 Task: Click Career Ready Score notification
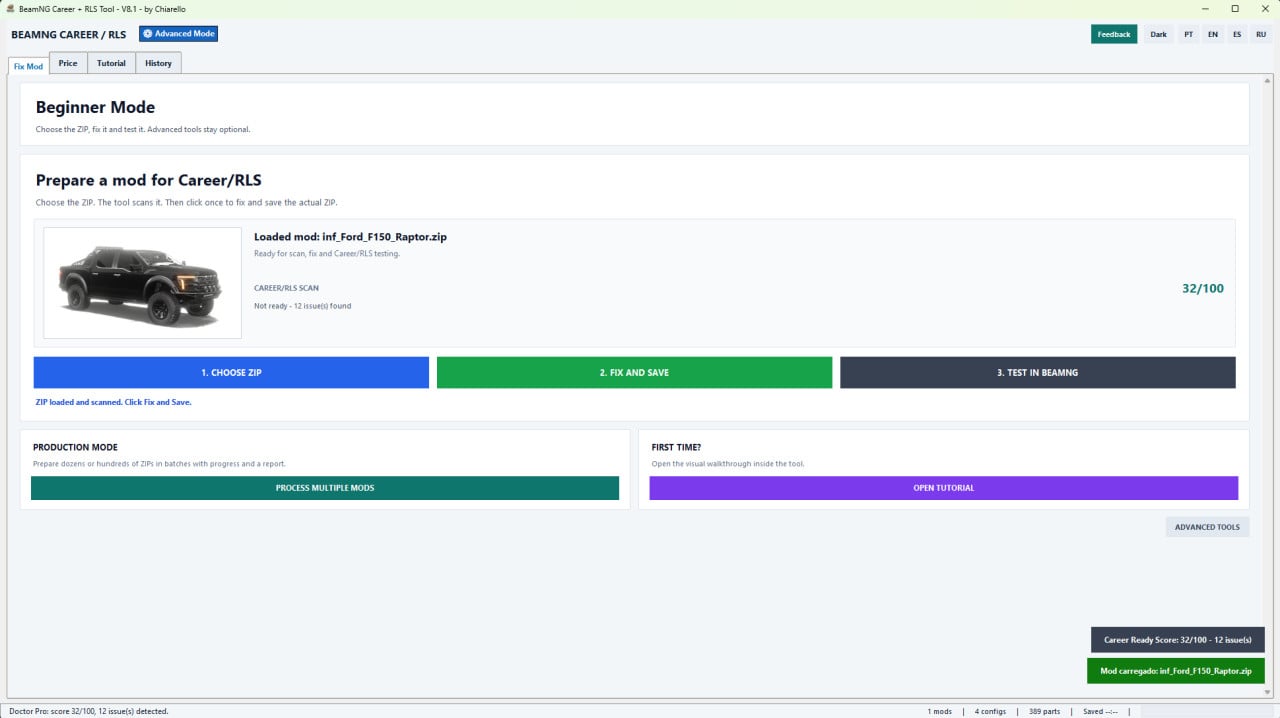(x=1177, y=640)
